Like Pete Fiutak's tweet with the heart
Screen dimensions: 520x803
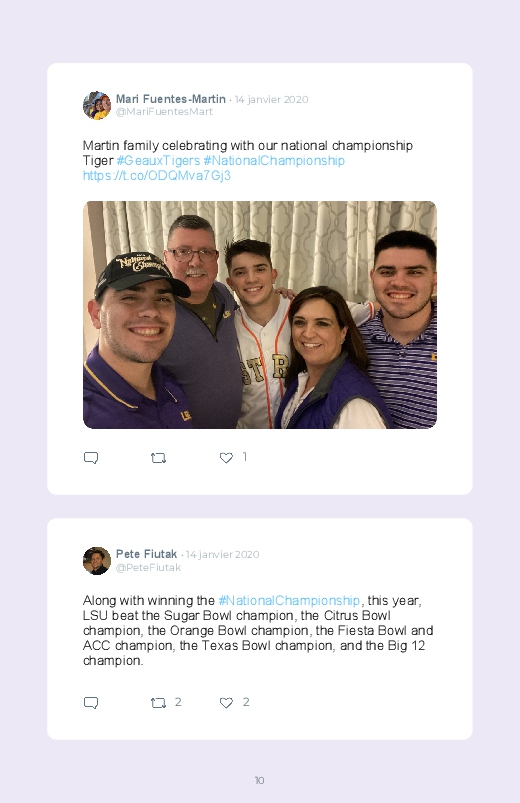(226, 703)
